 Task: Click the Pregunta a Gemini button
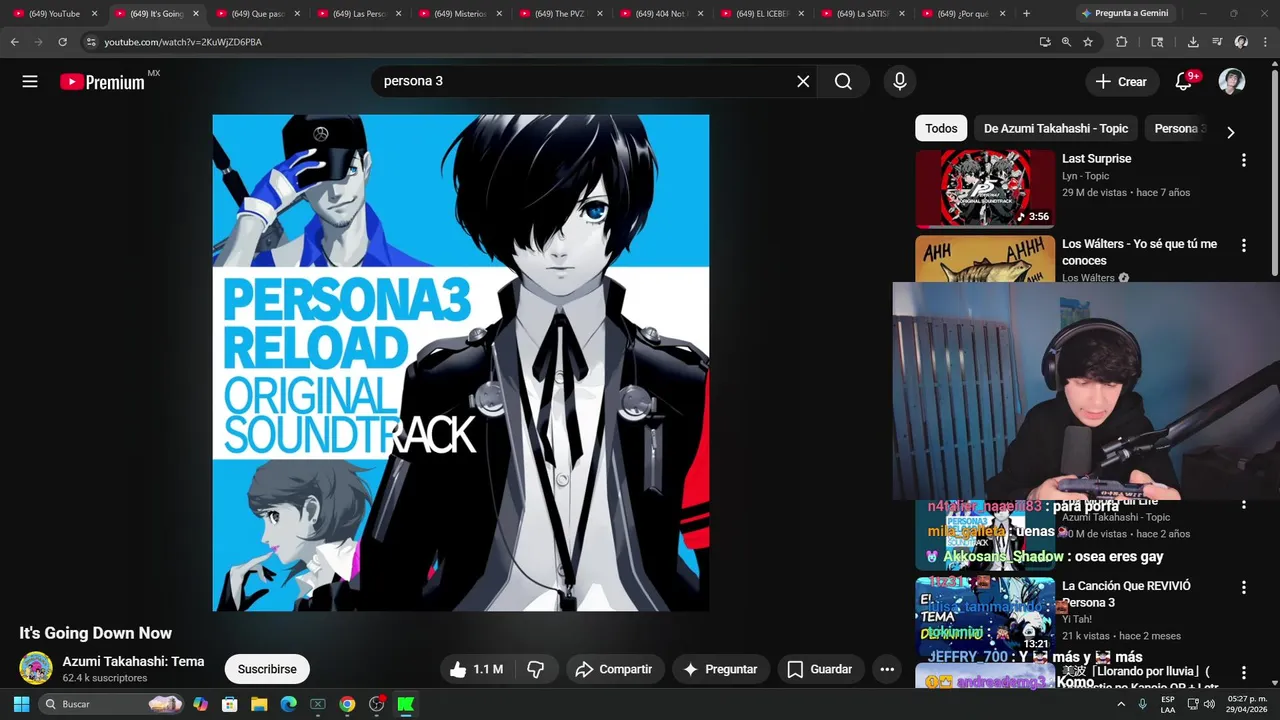tap(1124, 14)
